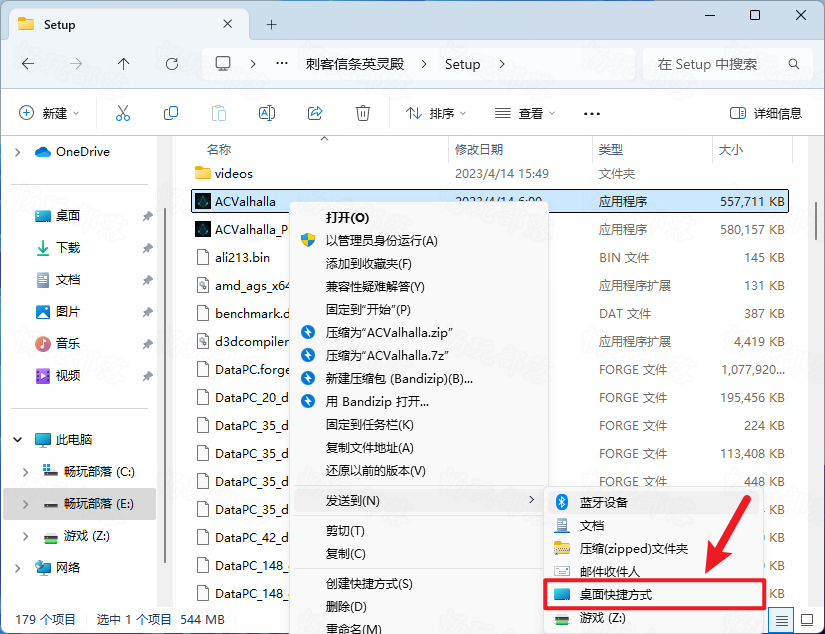Image resolution: width=825 pixels, height=634 pixels.
Task: Go forward with the right arrow
Action: 76,64
